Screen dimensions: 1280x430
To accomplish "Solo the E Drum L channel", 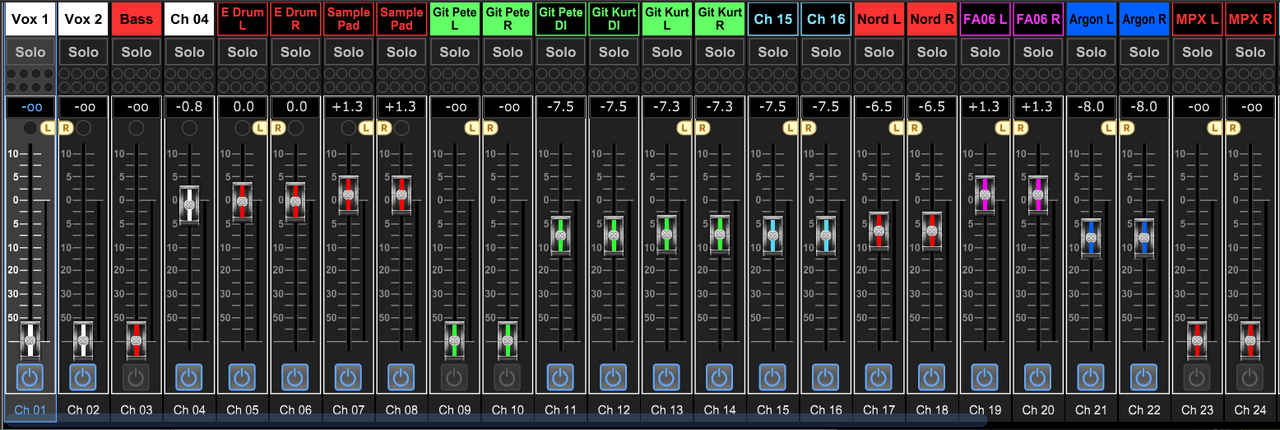I will coord(242,52).
